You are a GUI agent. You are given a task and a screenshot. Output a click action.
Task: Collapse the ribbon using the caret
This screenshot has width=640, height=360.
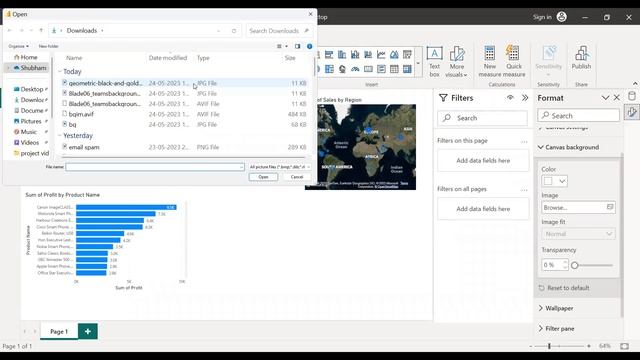click(635, 84)
